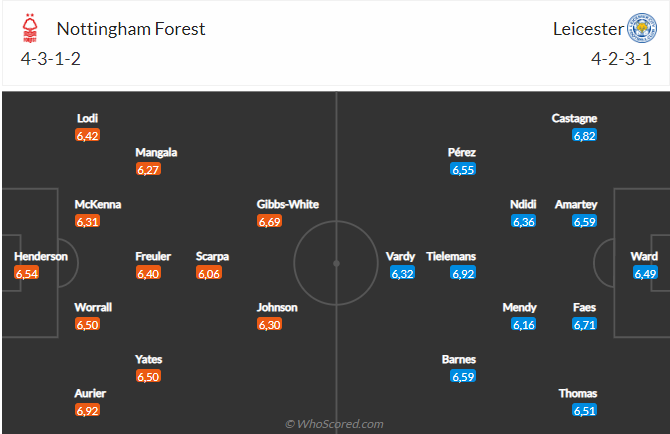Click the Leicester club crest
Viewport: 670px width, 434px height.
[x=640, y=28]
